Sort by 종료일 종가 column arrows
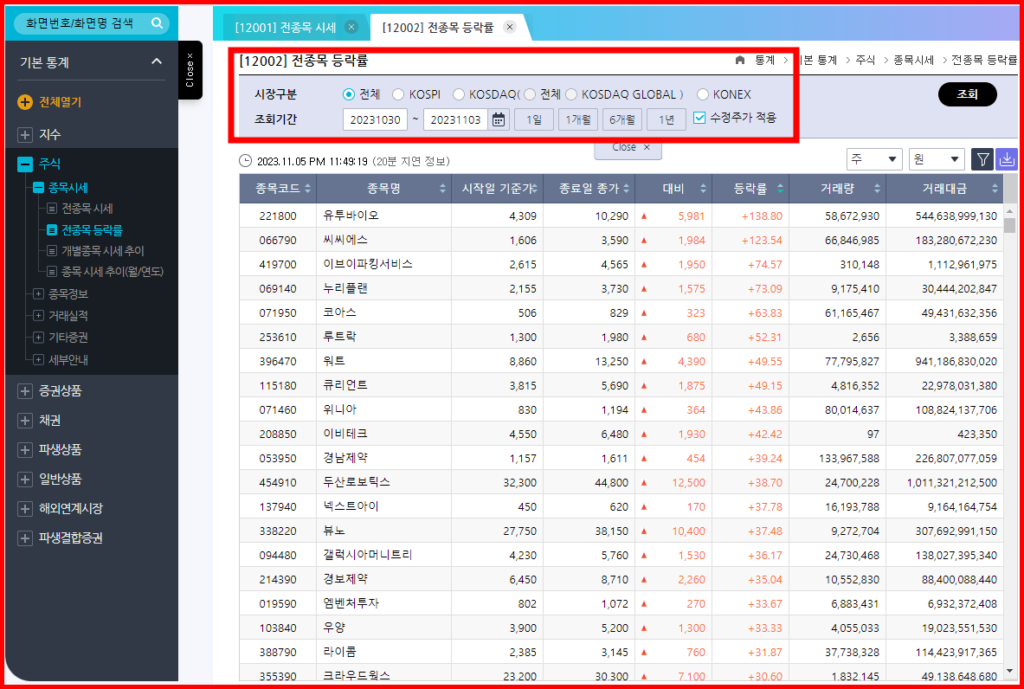 [x=626, y=189]
